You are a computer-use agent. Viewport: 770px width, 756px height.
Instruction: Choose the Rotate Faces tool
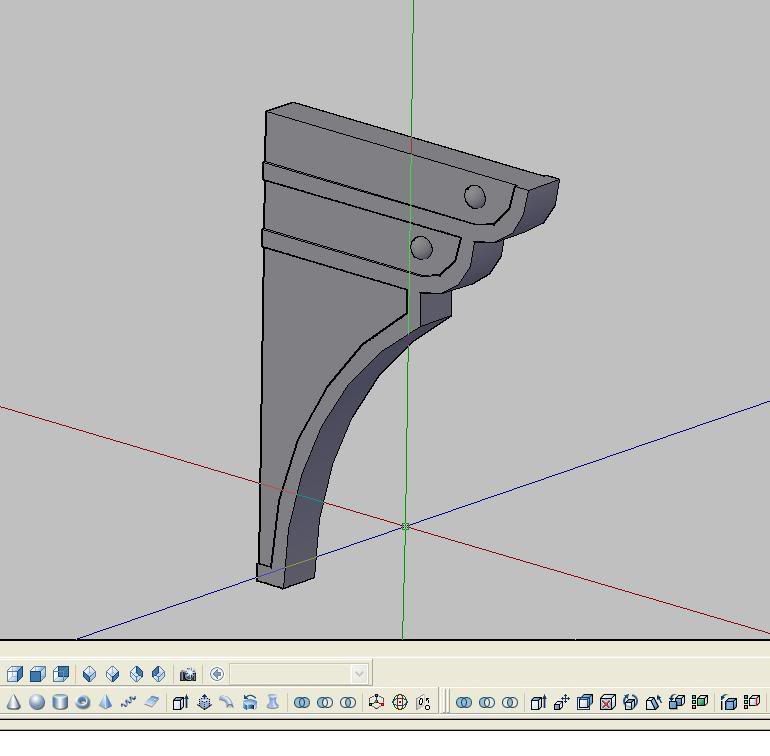point(630,703)
